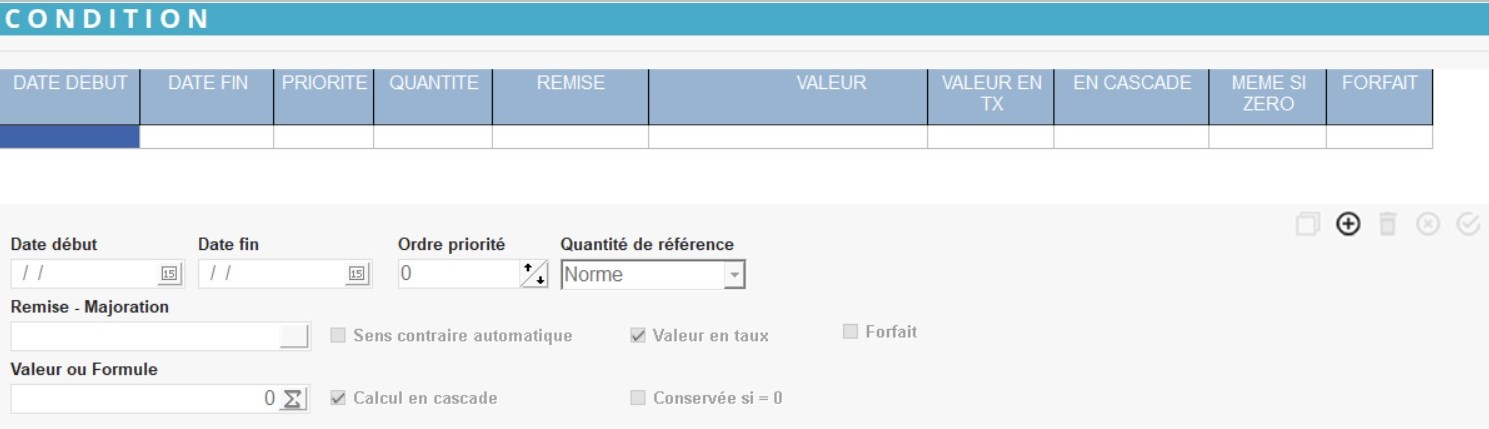Click the add condition plus icon
Image resolution: width=1489 pixels, height=429 pixels.
1348,225
